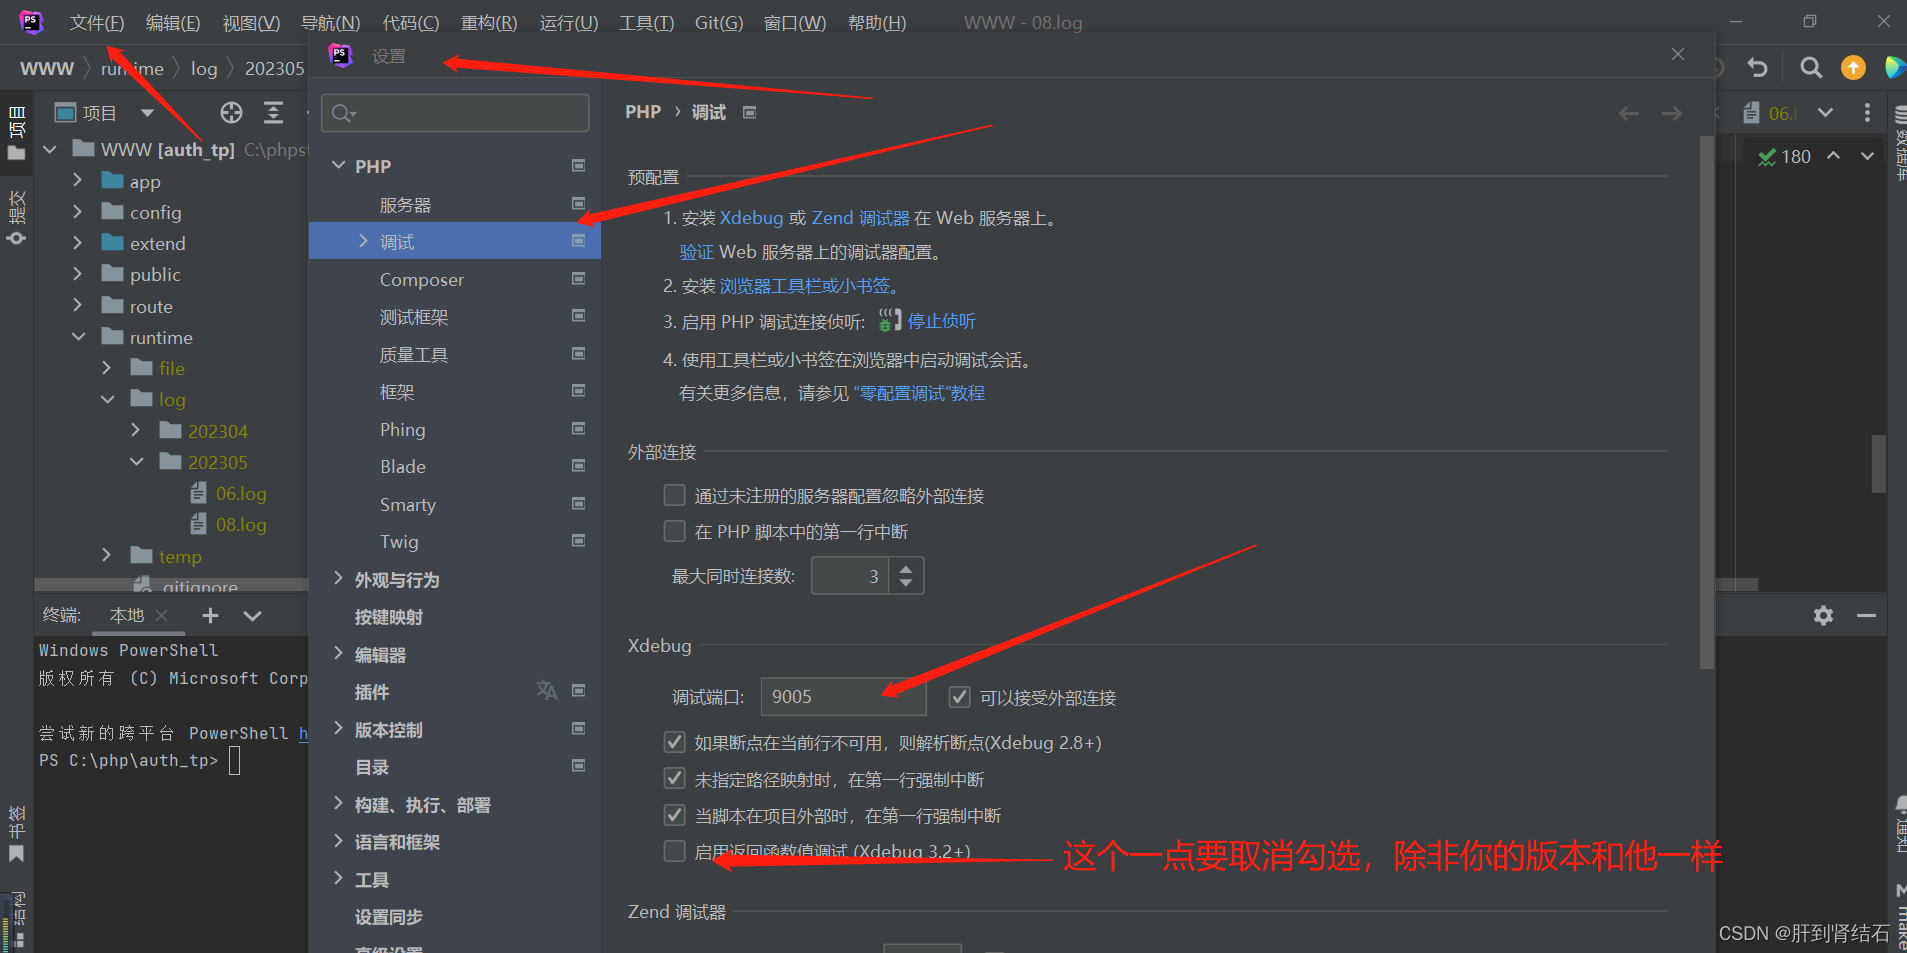Click project-level icon on Smarty row
The image size is (1907, 953).
[578, 503]
